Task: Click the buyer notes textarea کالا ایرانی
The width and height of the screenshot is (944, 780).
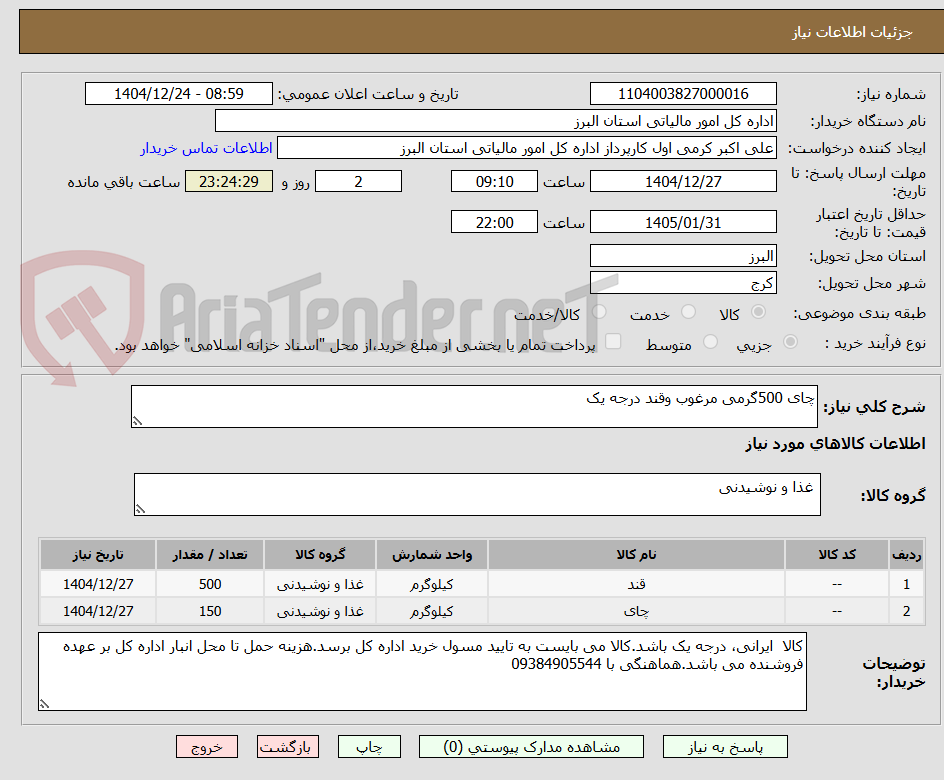Action: pos(422,671)
